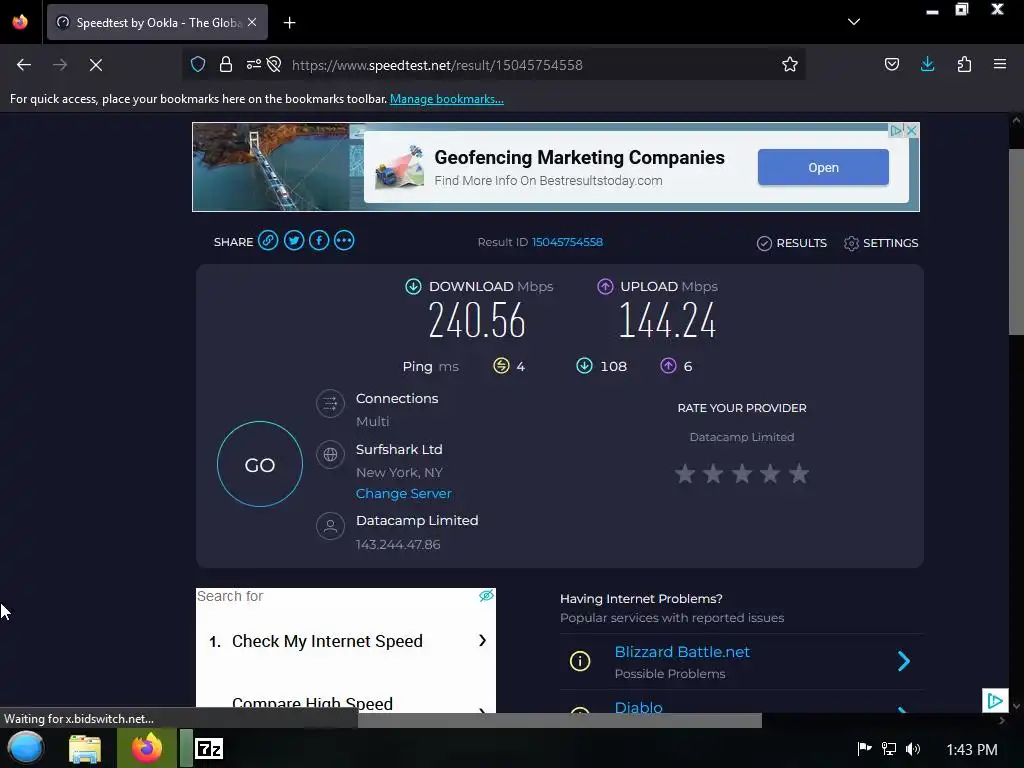
Task: Share result on Twitter icon
Action: 294,241
